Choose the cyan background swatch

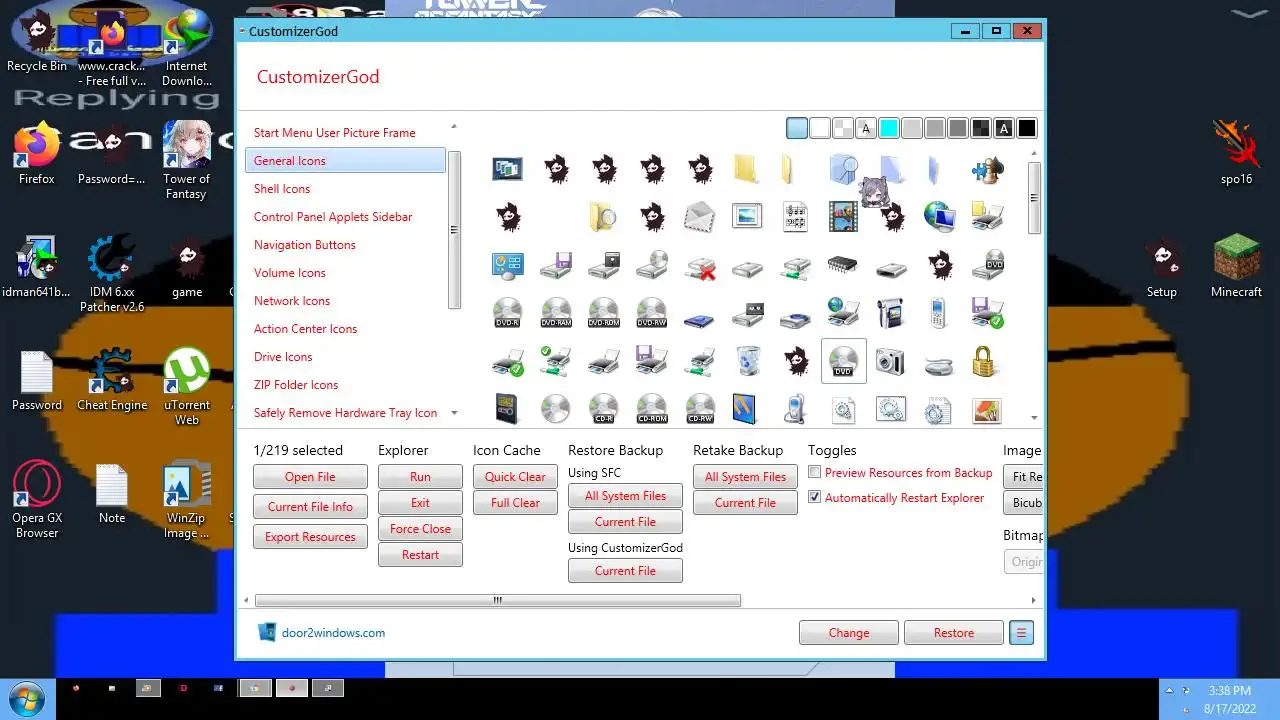click(x=888, y=128)
